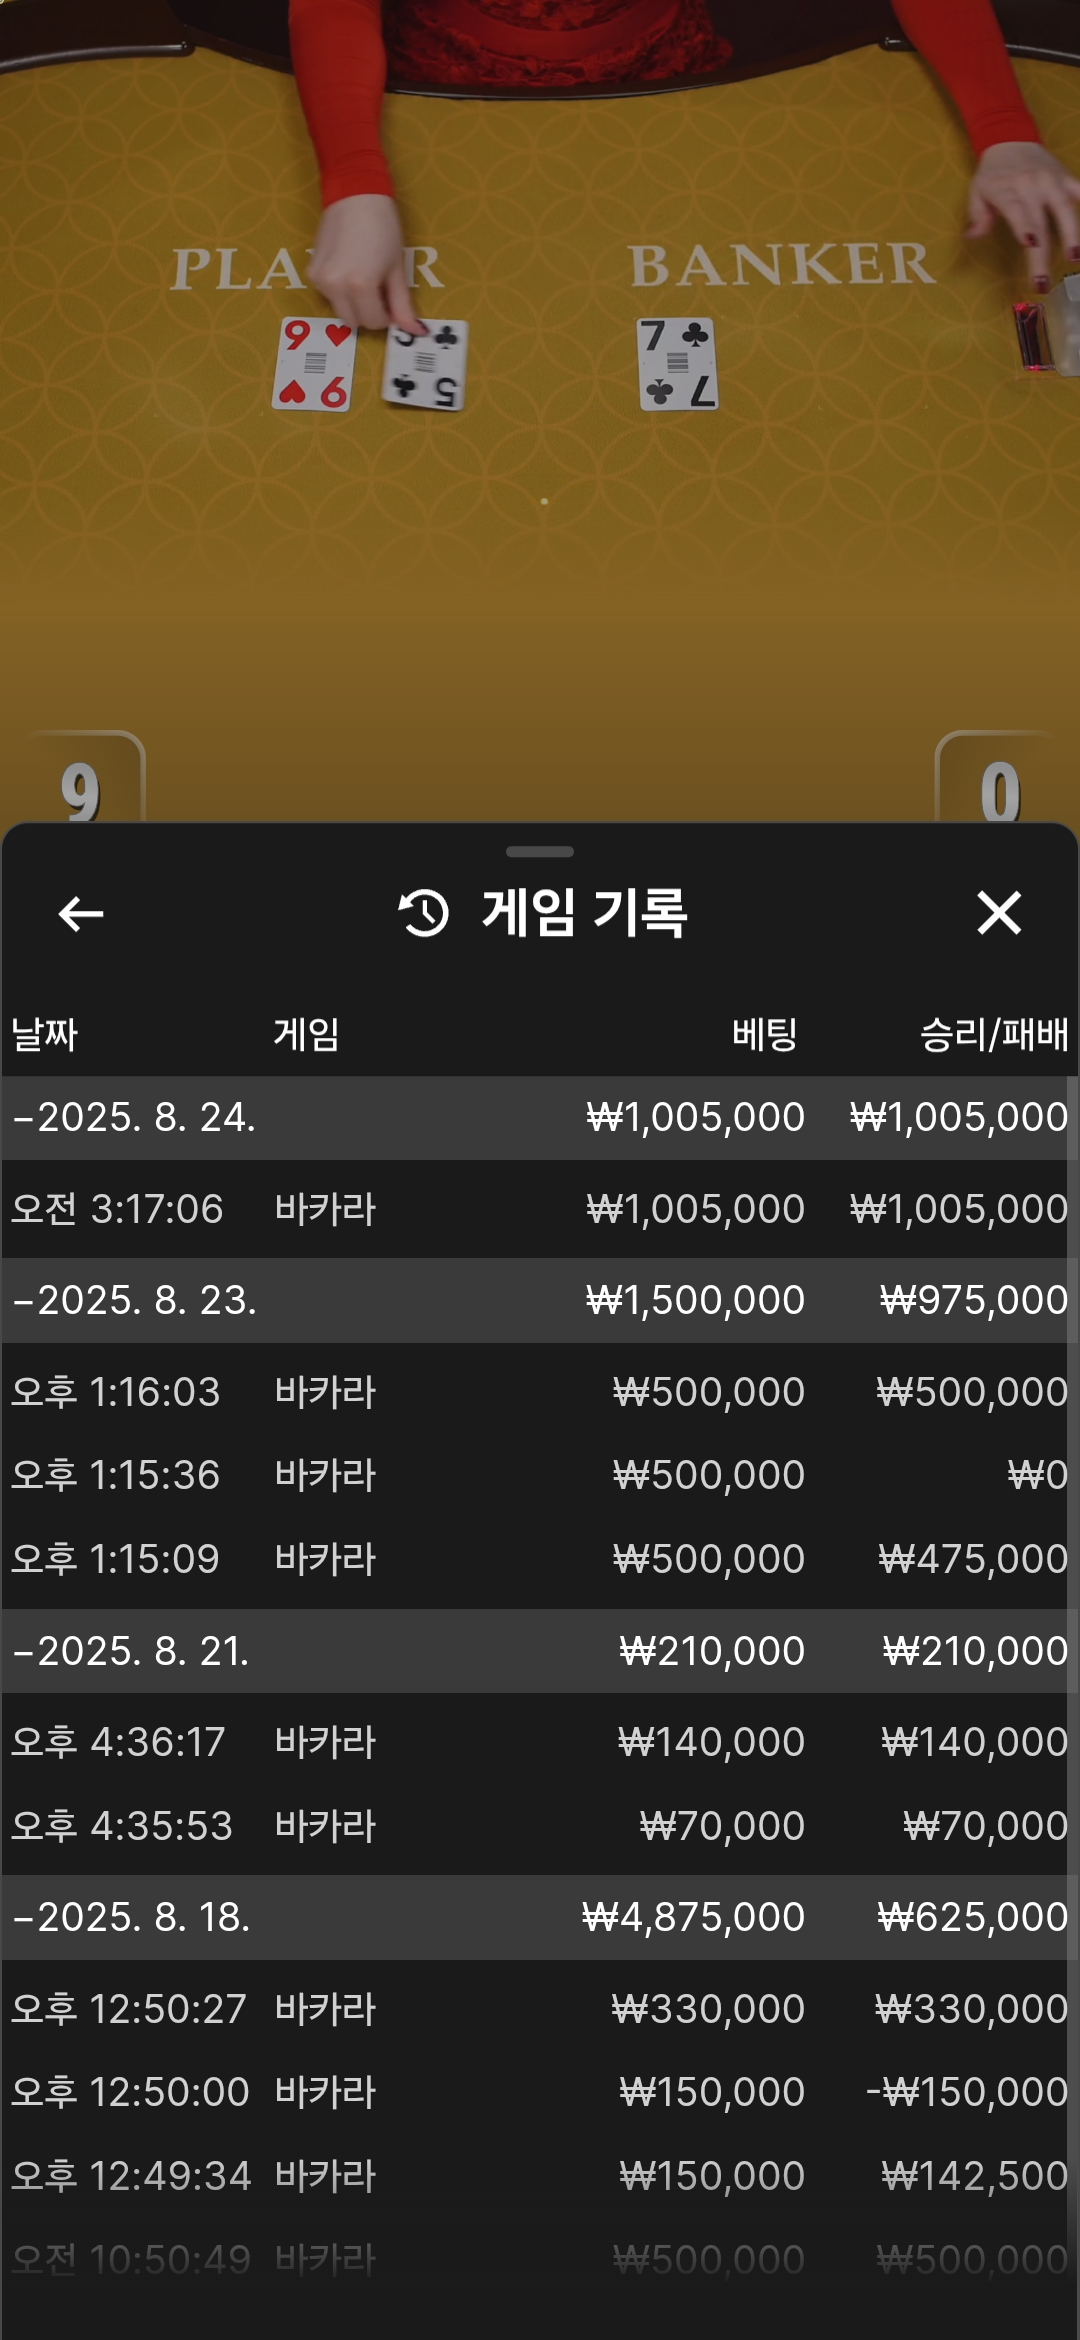Tap the back arrow in game history
The image size is (1080, 2340).
tap(81, 913)
